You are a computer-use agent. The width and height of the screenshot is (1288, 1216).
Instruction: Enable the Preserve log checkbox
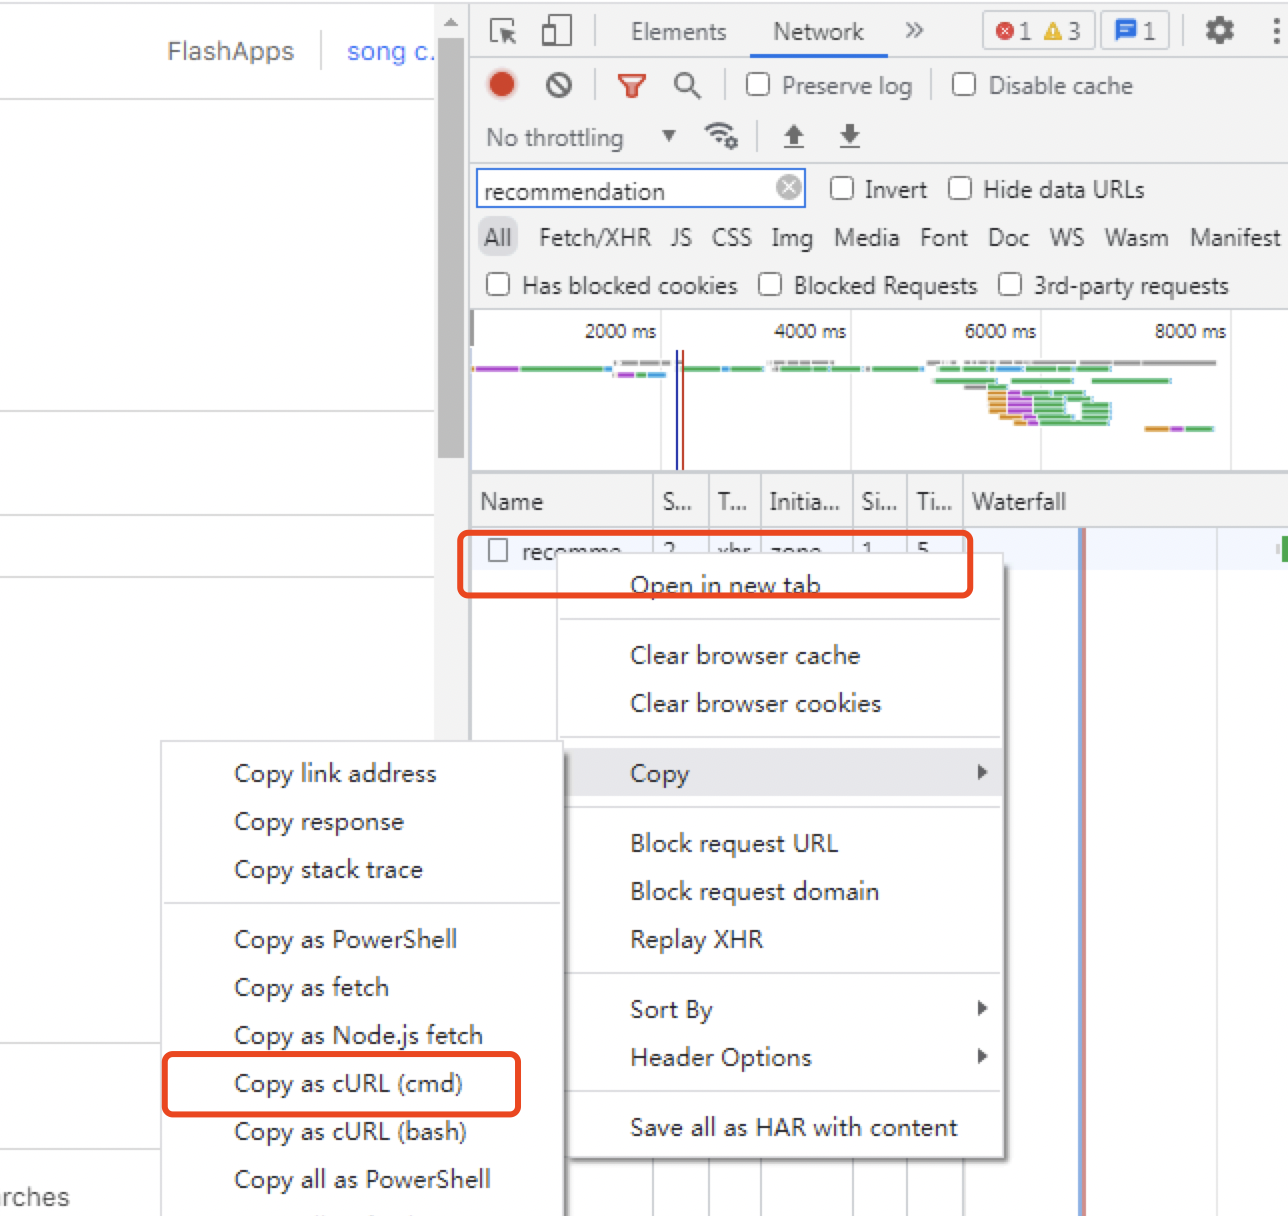pyautogui.click(x=759, y=85)
